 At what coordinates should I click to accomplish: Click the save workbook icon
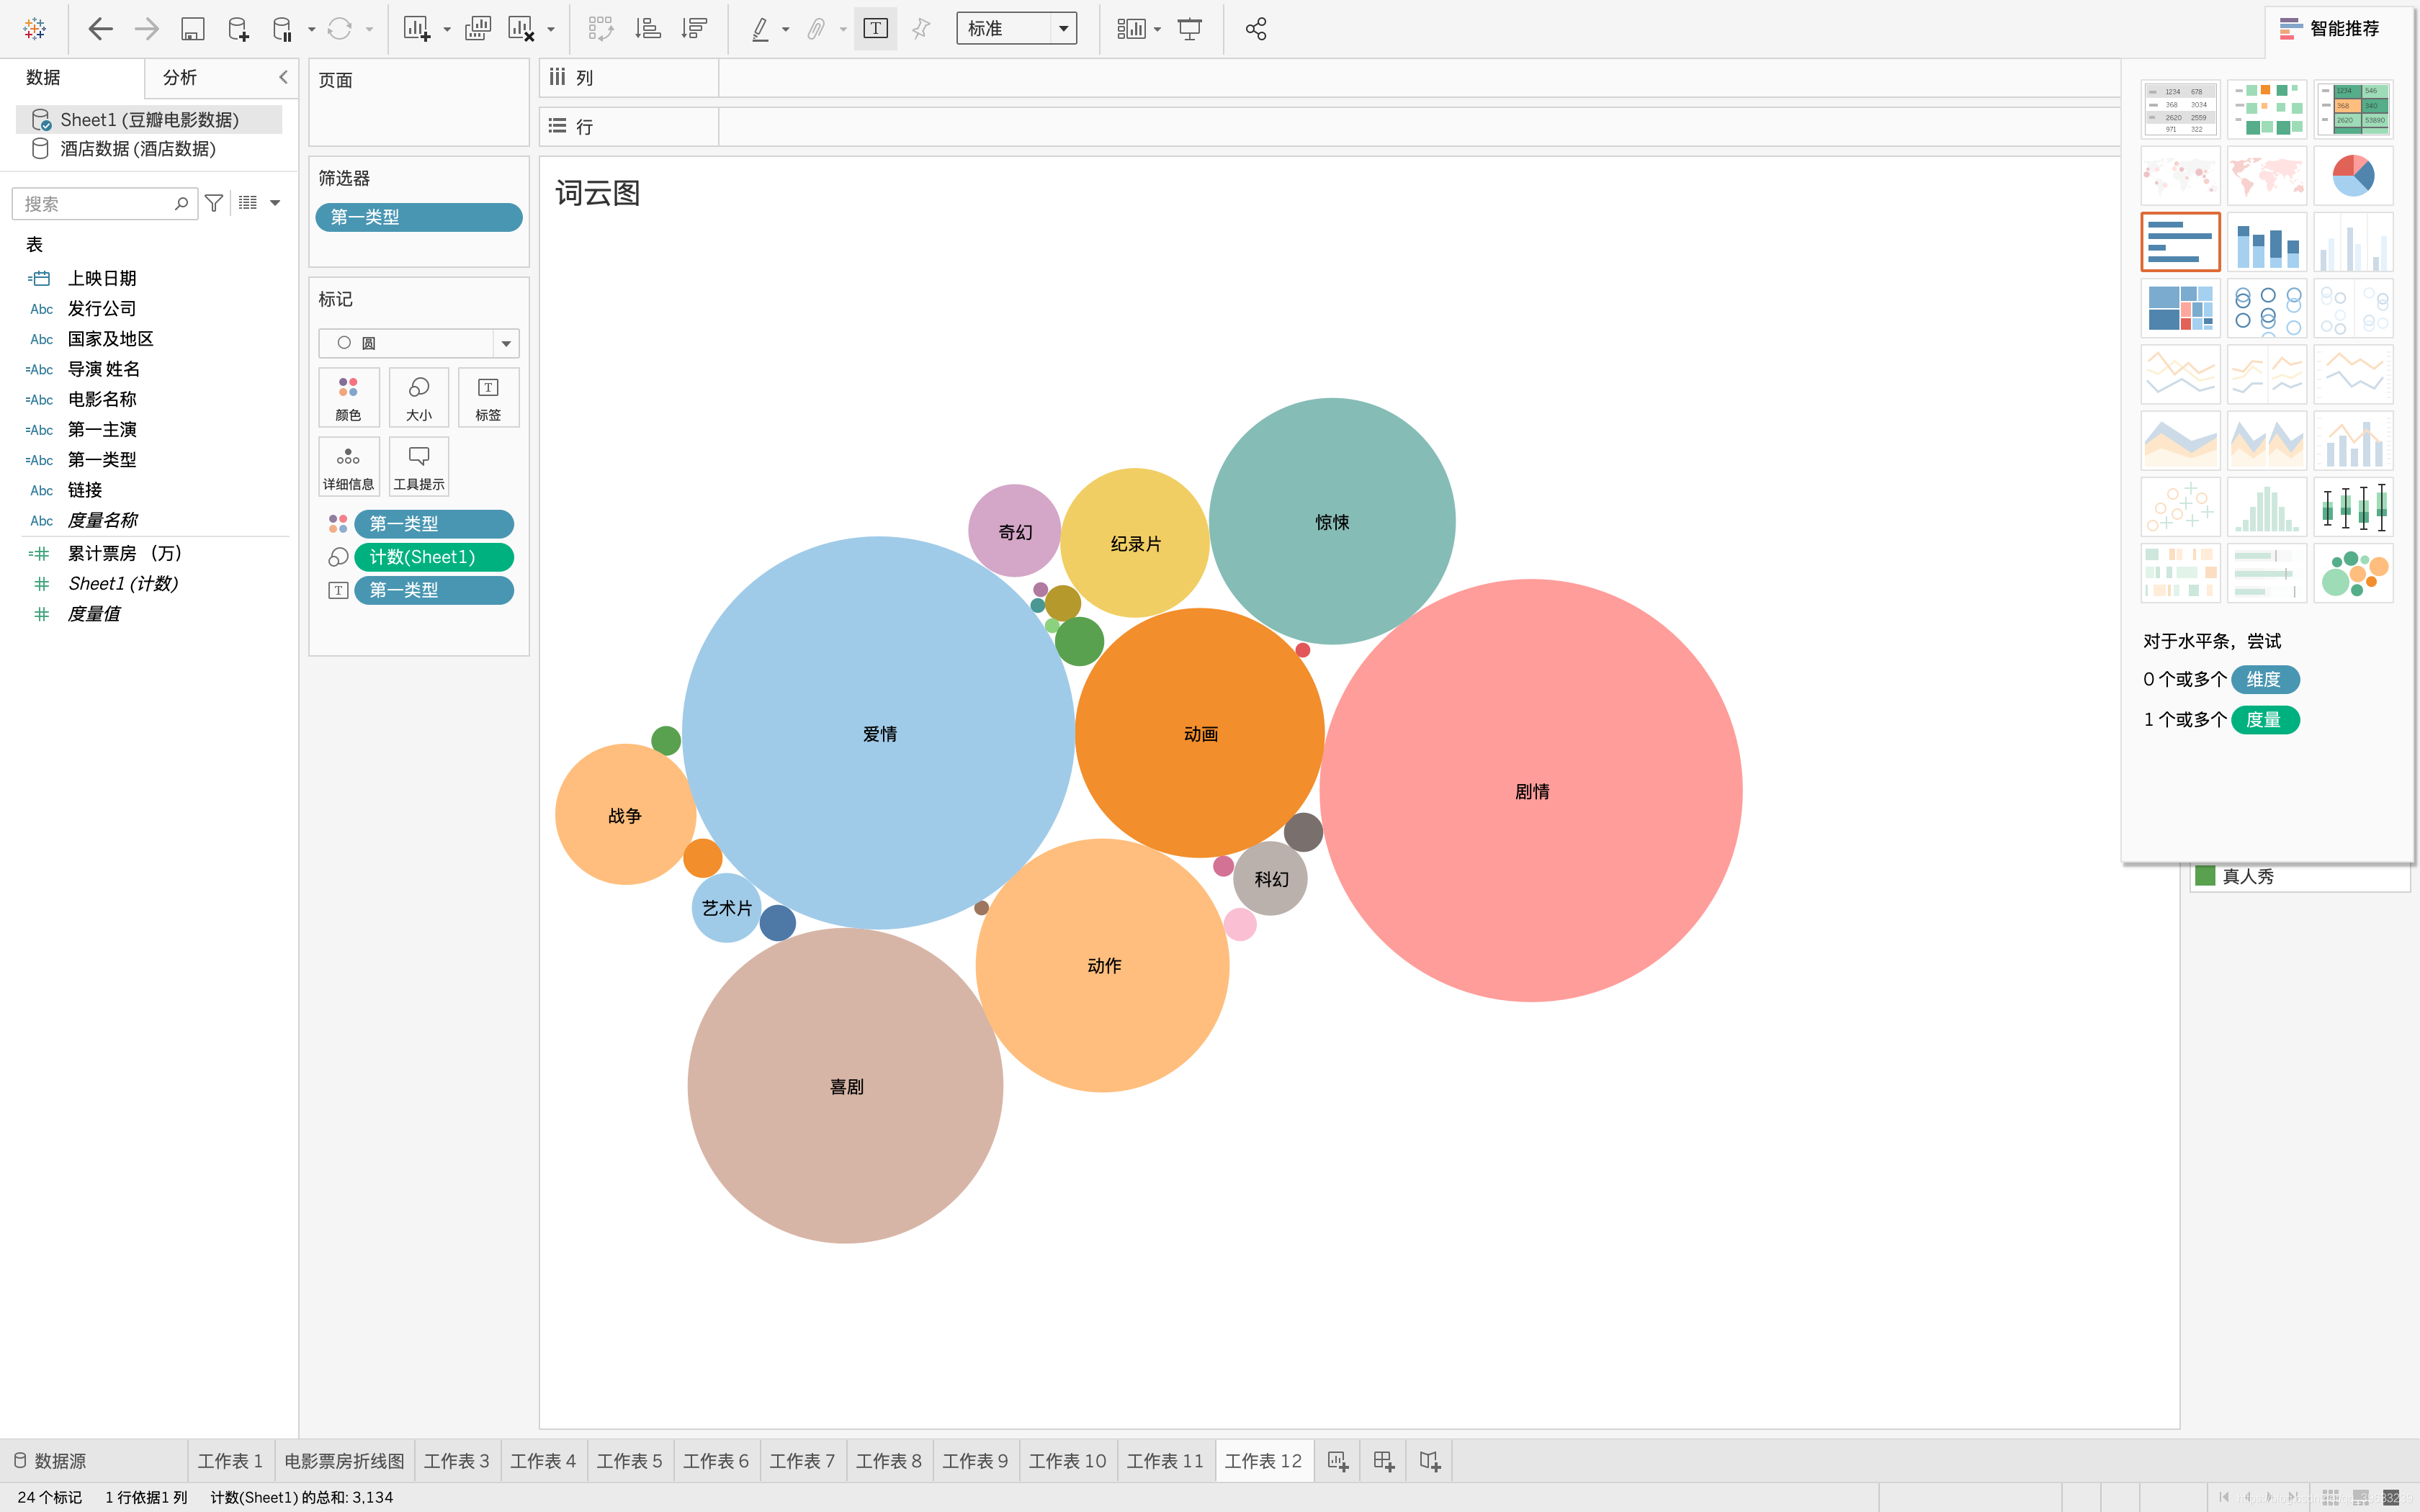(192, 29)
